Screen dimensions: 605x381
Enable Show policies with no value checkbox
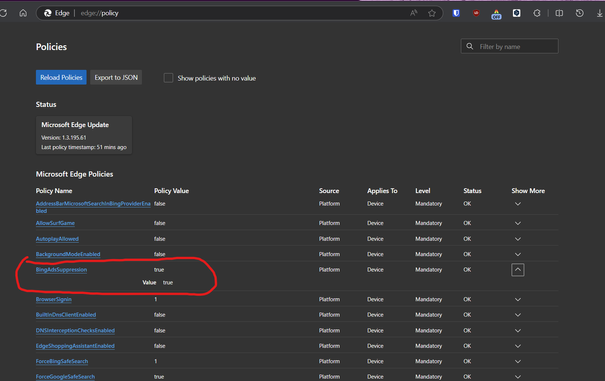(x=168, y=78)
